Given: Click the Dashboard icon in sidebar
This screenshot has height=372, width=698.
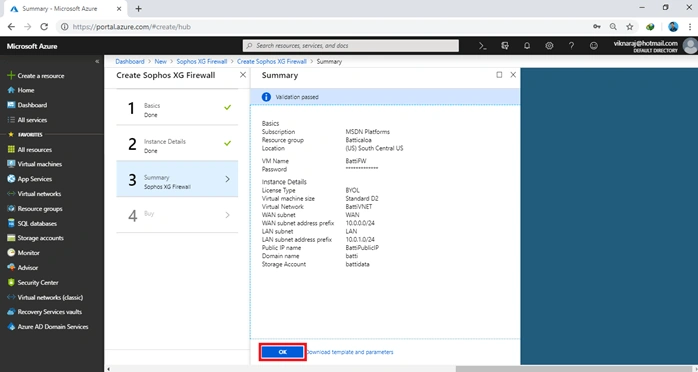Looking at the screenshot, I should click(x=11, y=105).
